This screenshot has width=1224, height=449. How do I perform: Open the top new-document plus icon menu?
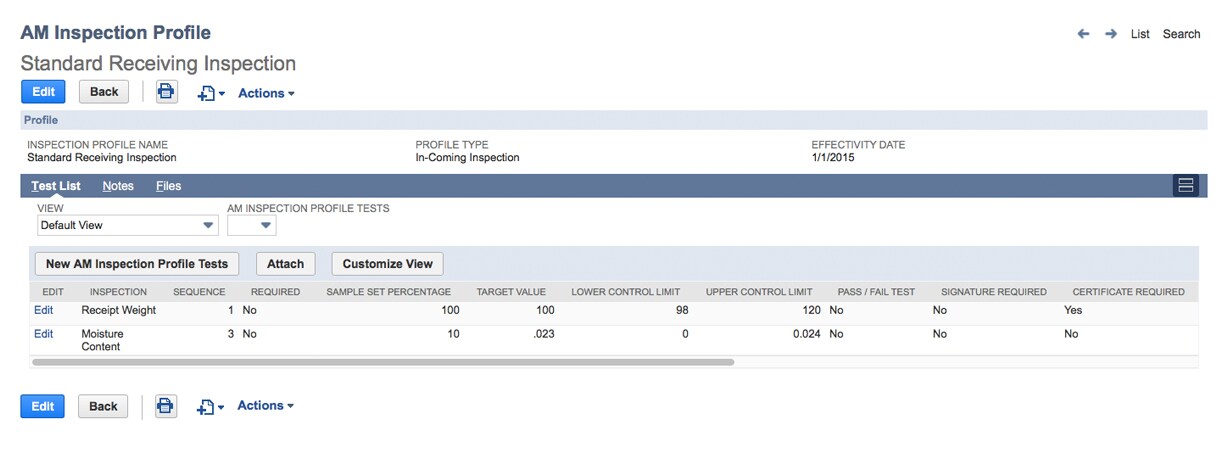point(210,93)
